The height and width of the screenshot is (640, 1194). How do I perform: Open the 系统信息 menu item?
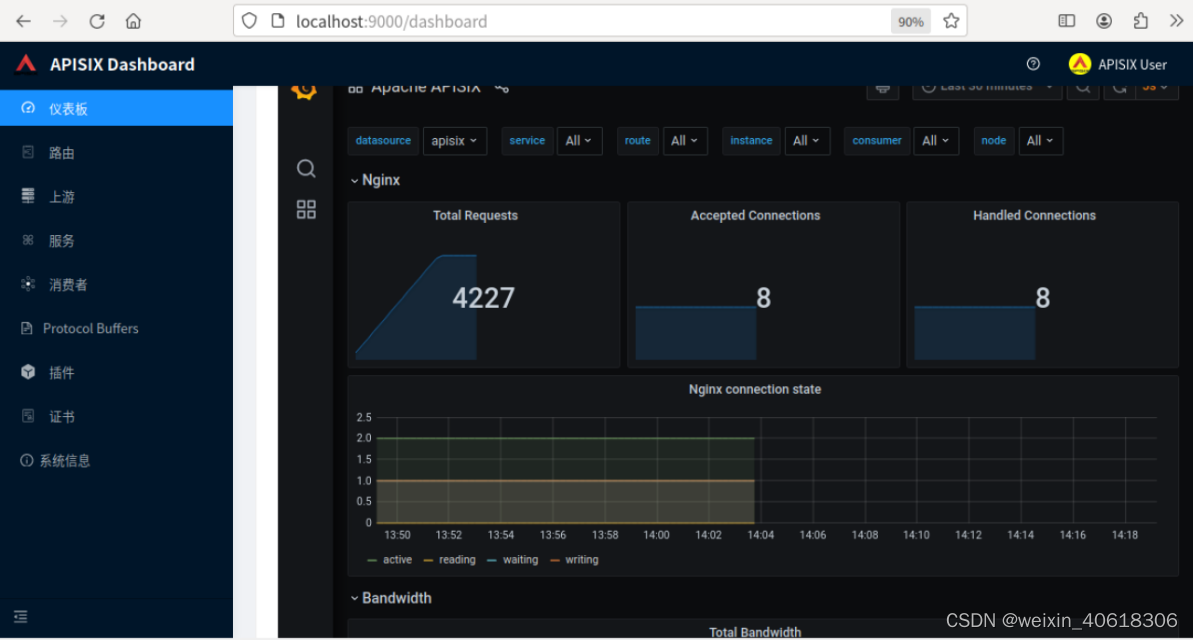pyautogui.click(x=117, y=460)
